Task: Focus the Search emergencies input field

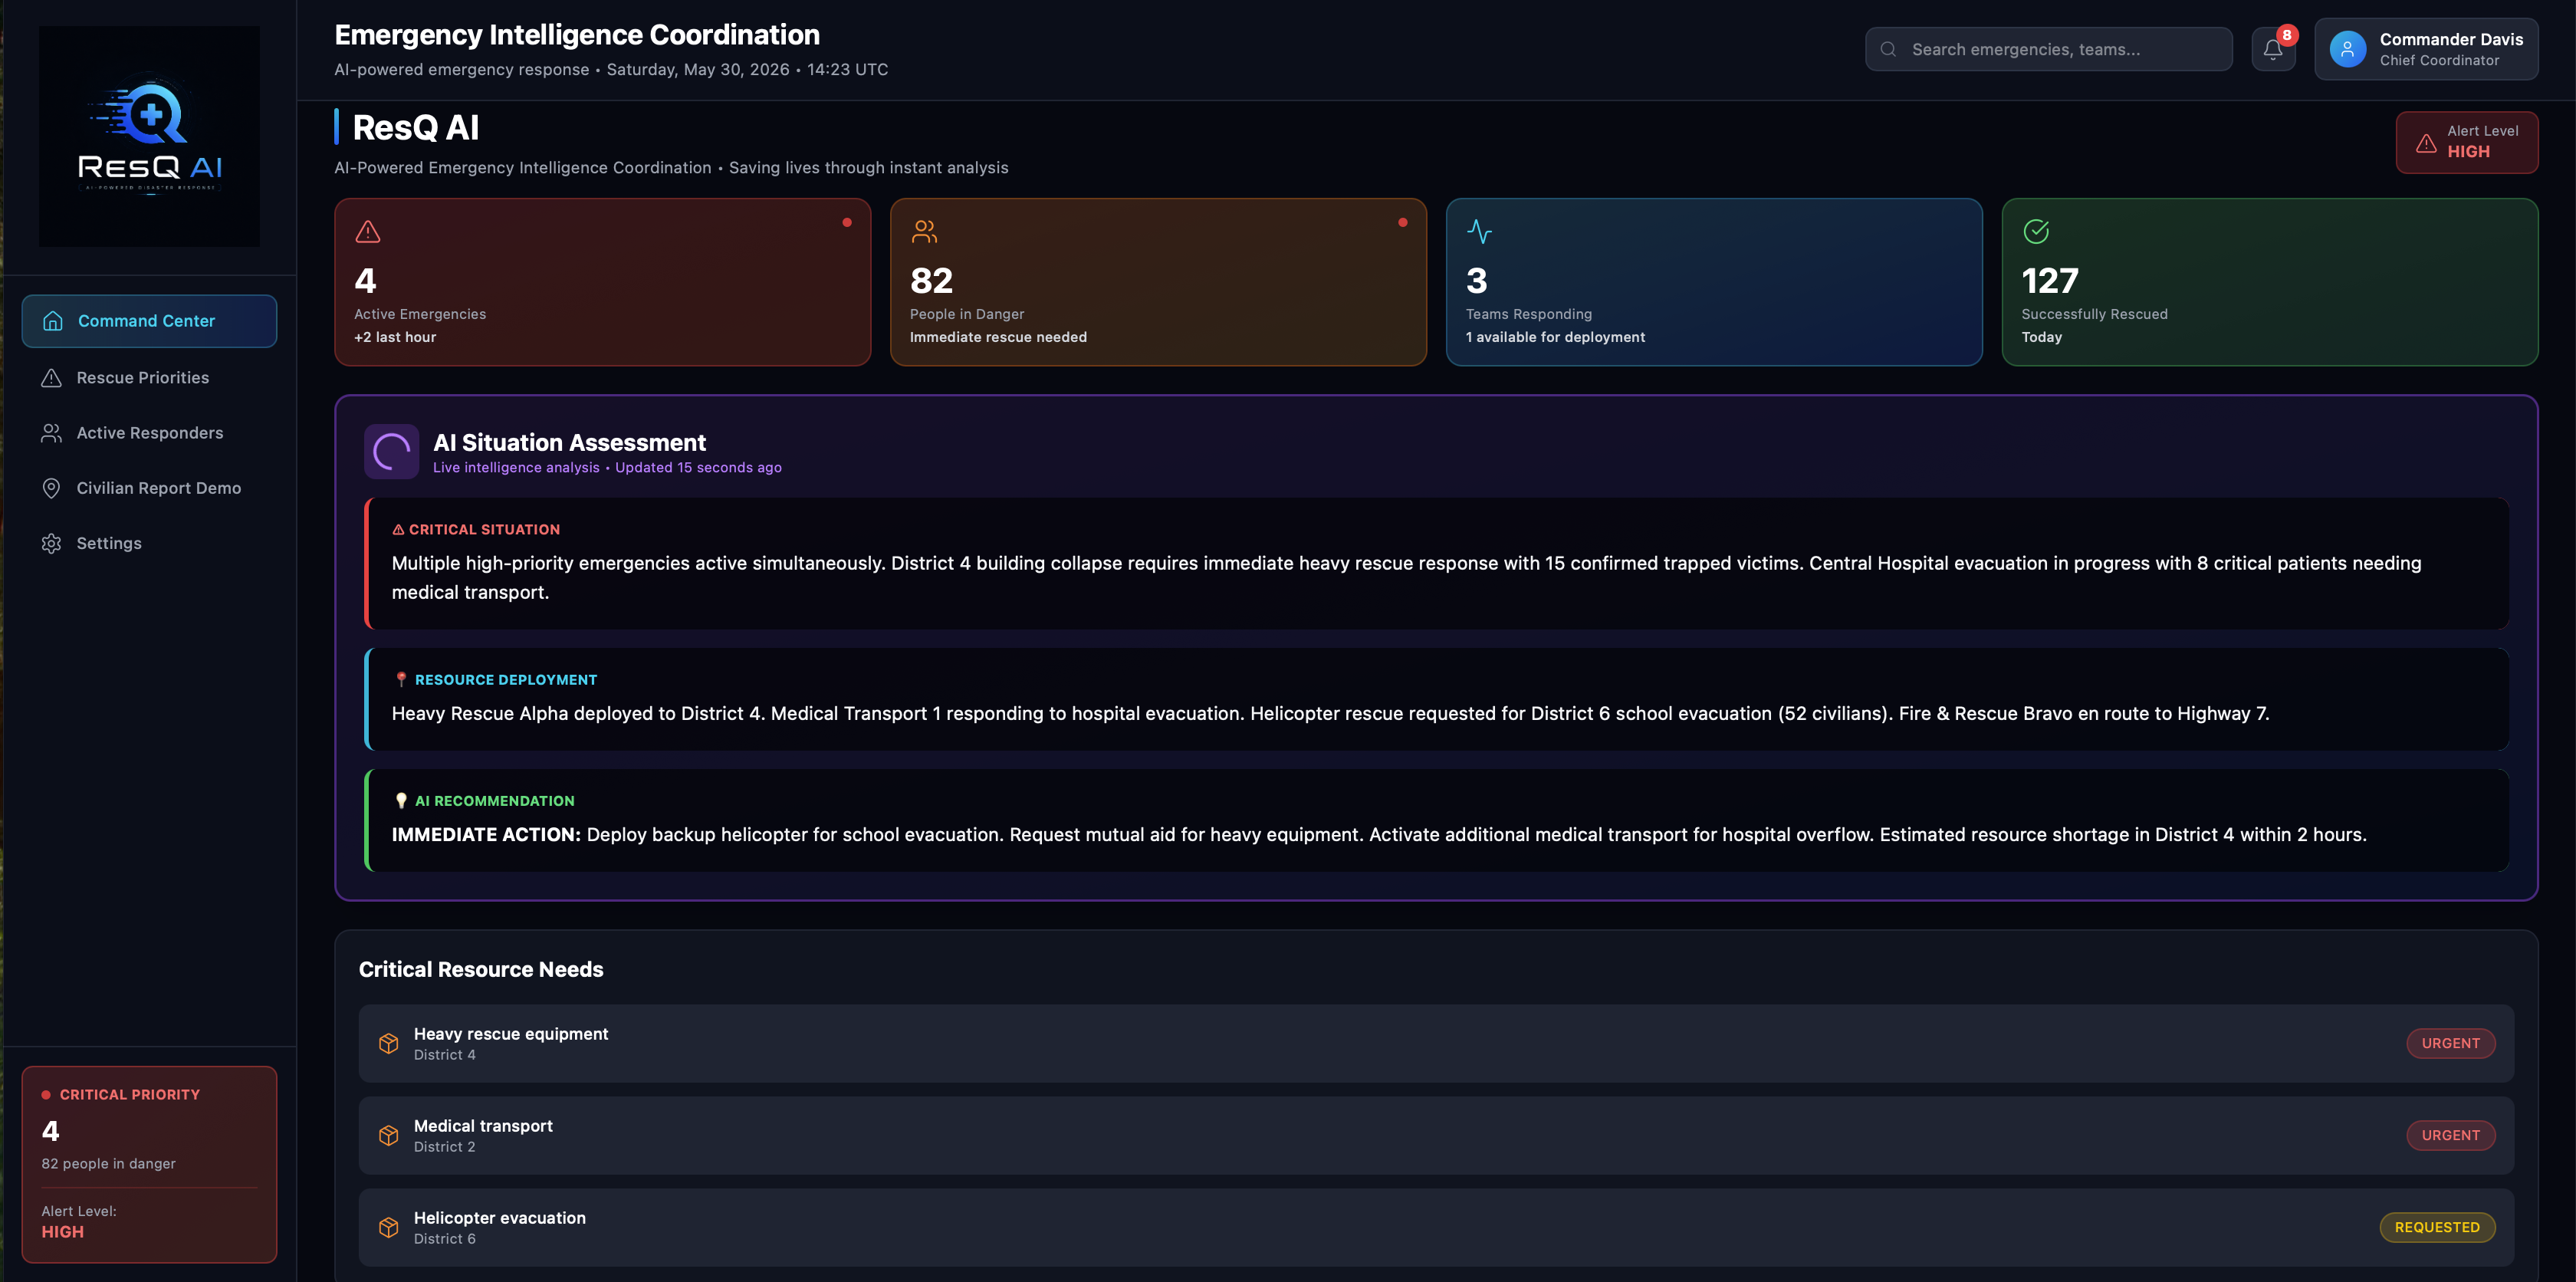Action: (x=2048, y=49)
